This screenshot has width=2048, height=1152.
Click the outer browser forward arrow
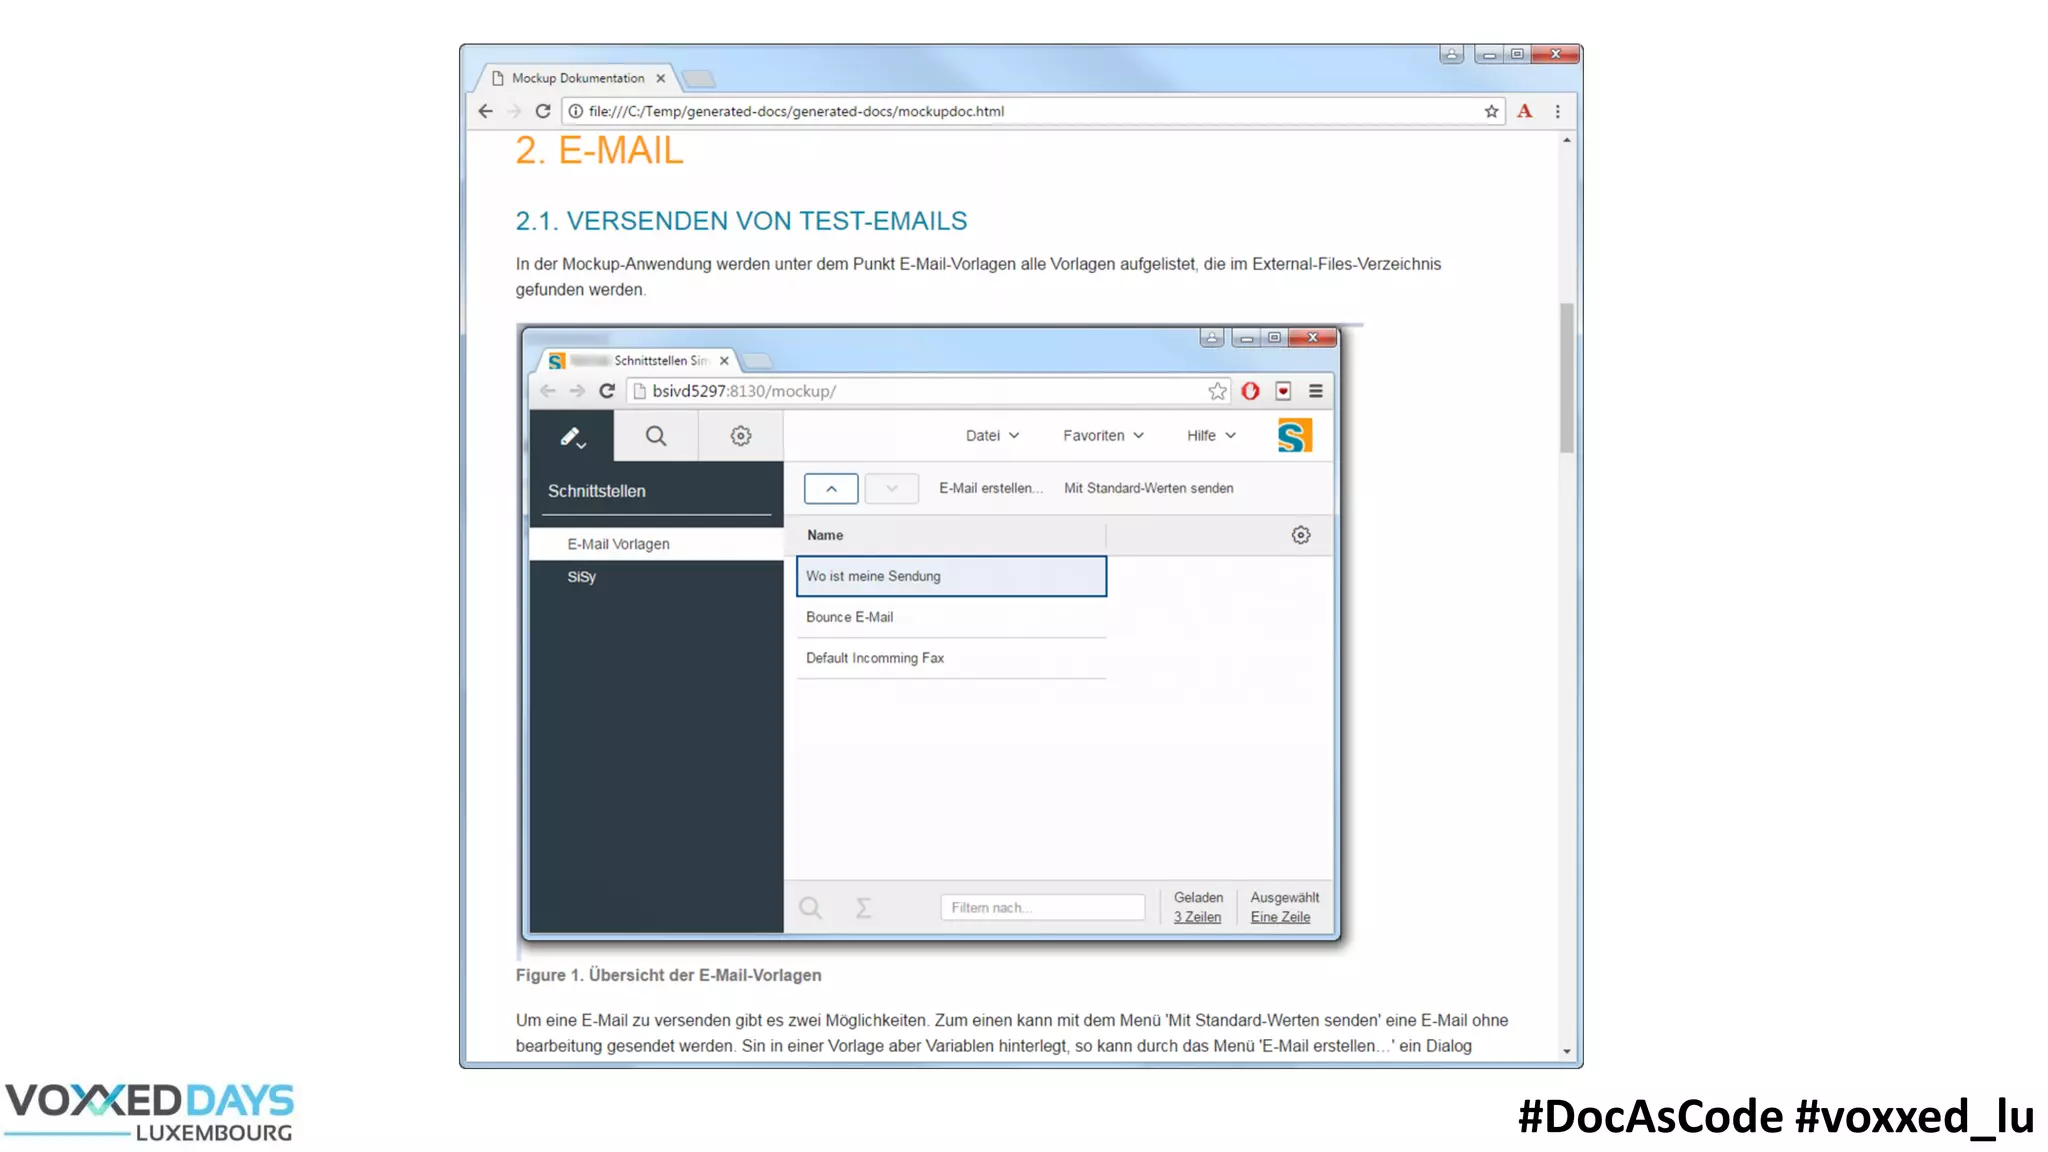click(514, 111)
